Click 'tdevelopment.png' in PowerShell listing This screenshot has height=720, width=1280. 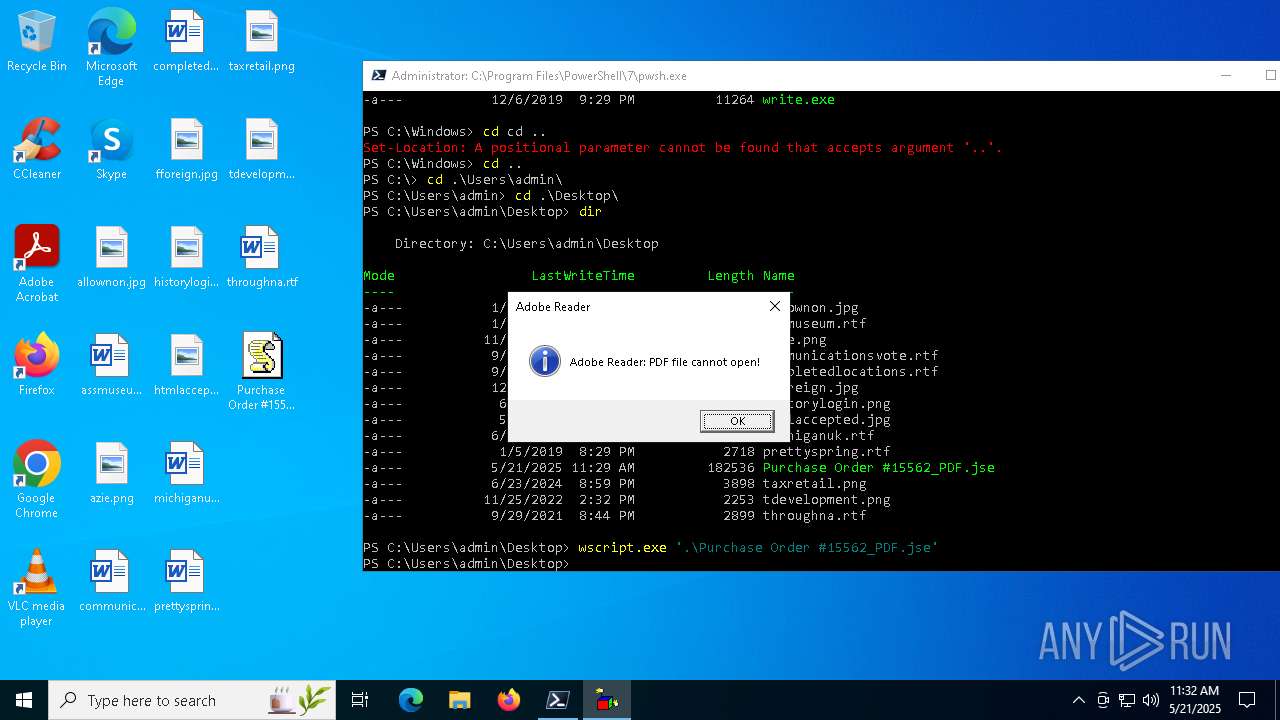(826, 499)
